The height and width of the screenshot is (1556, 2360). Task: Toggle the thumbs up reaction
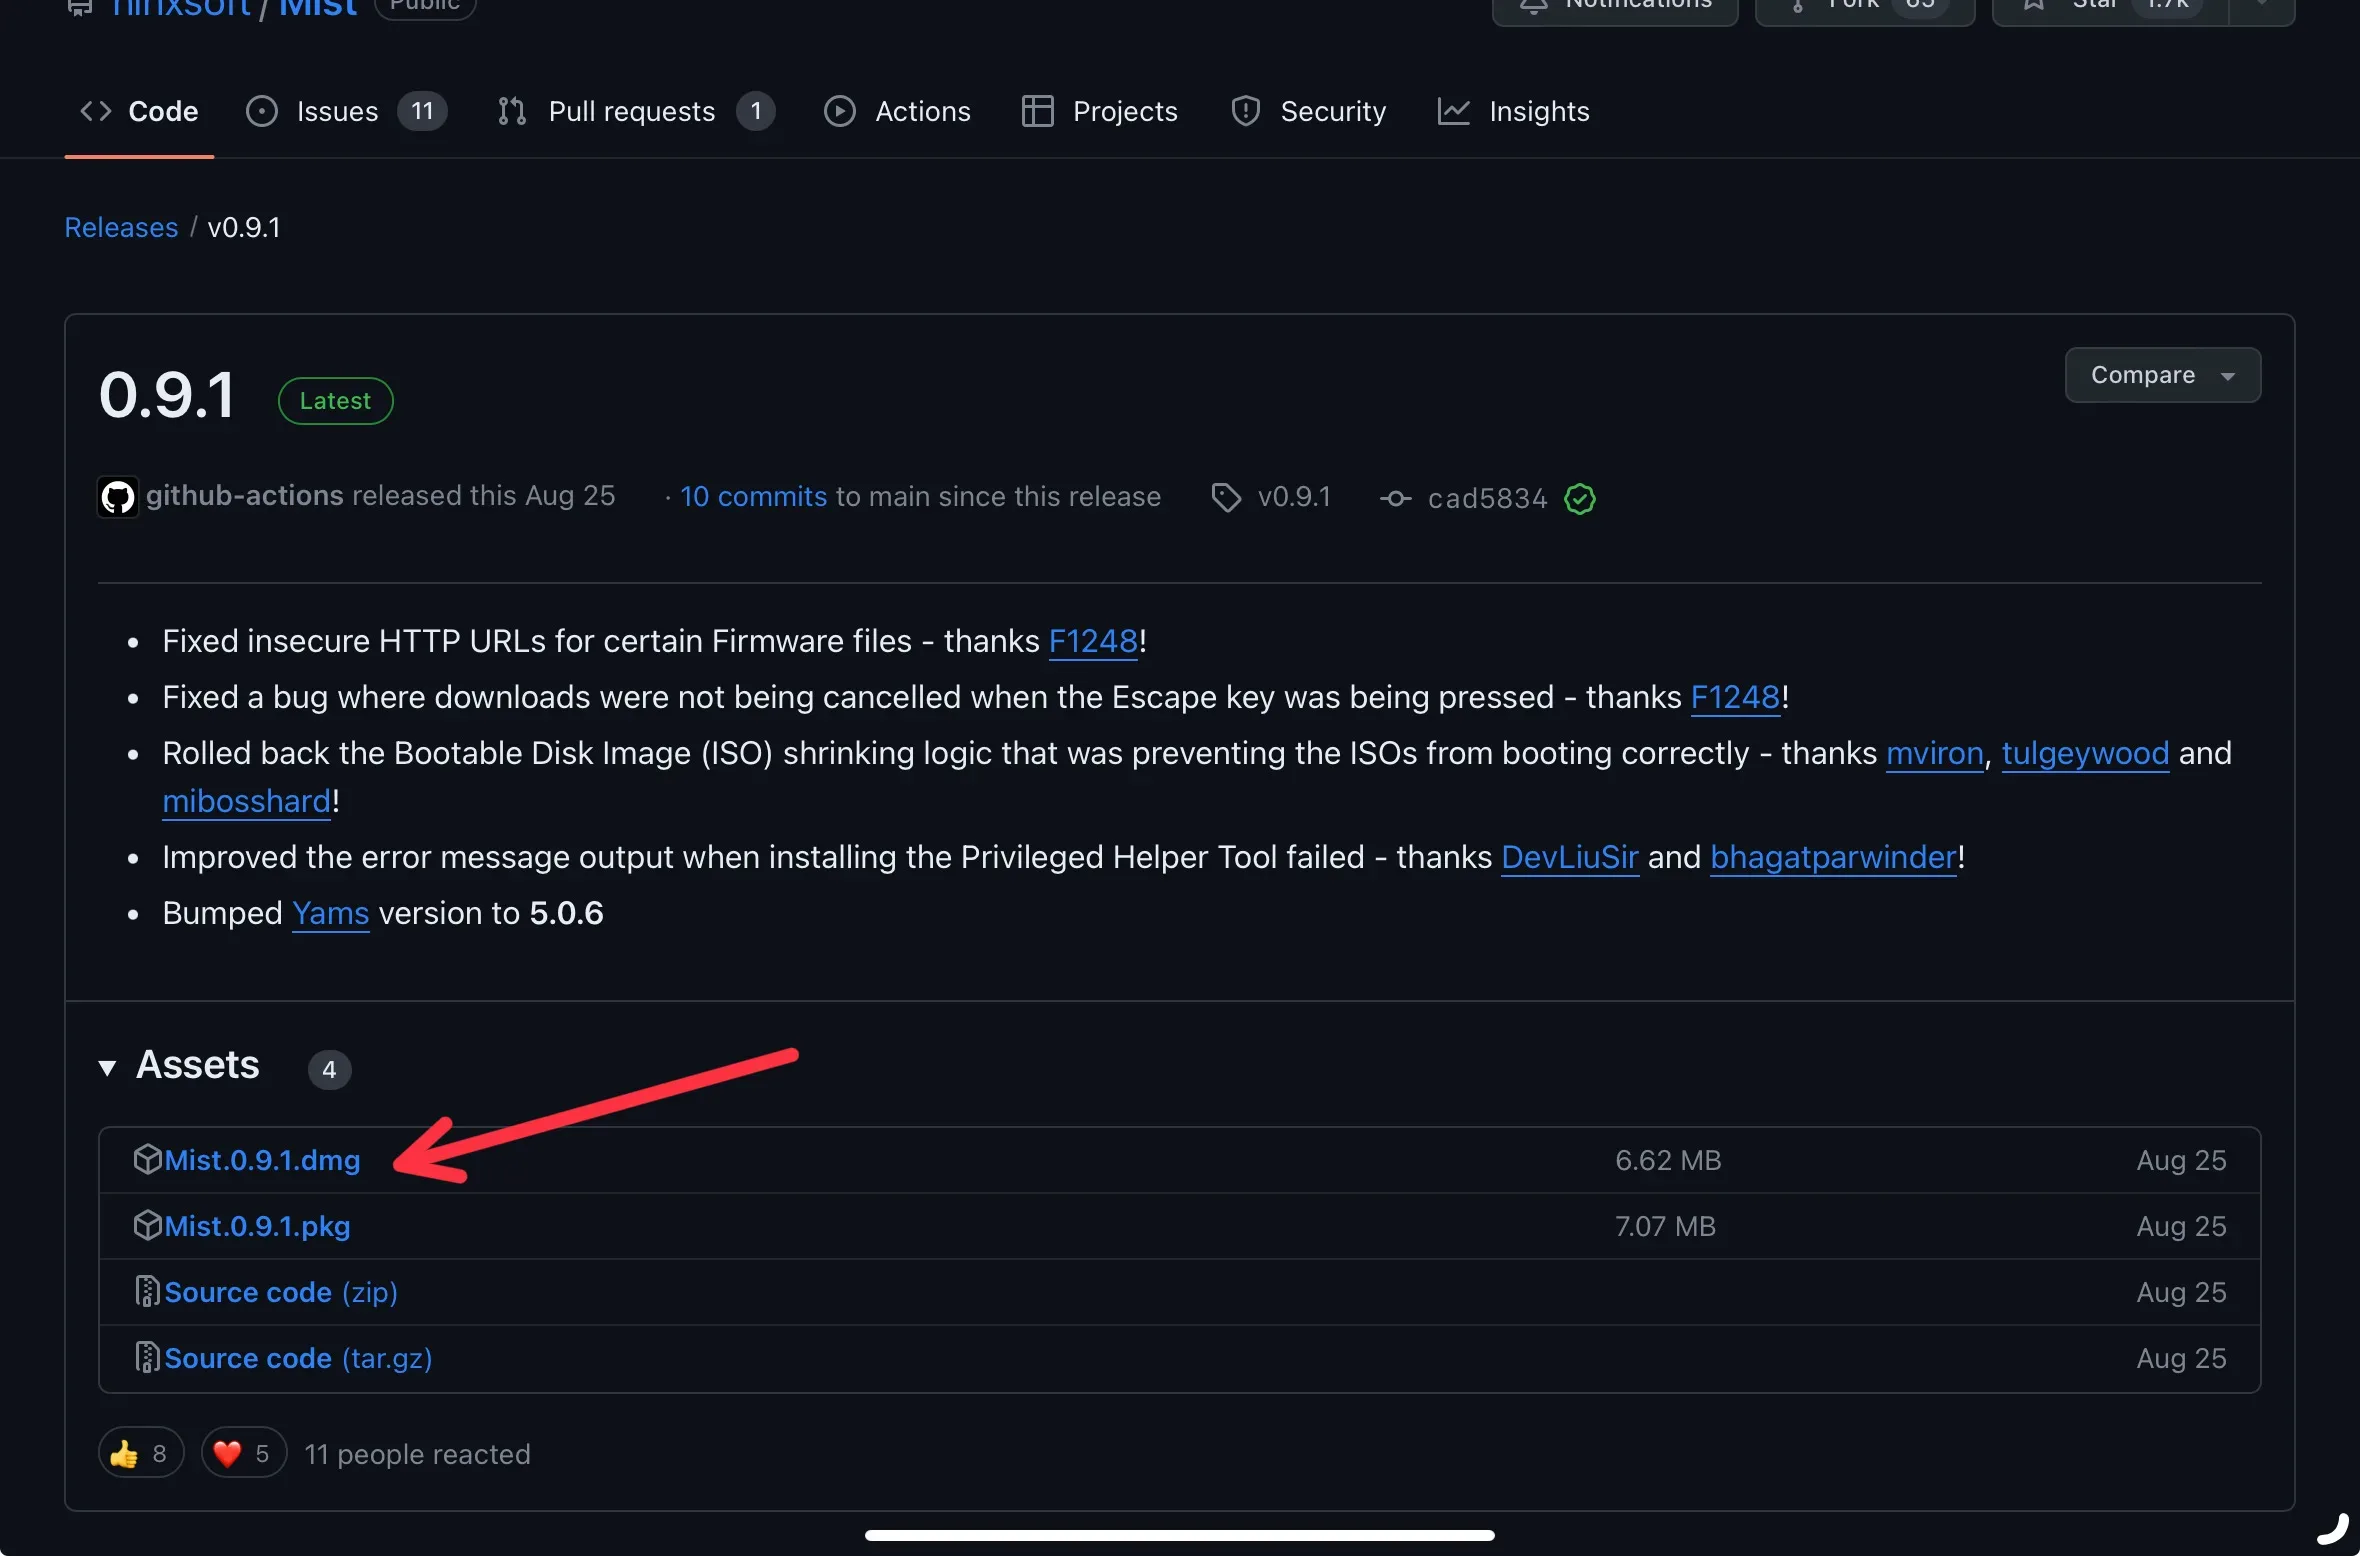tap(141, 1453)
